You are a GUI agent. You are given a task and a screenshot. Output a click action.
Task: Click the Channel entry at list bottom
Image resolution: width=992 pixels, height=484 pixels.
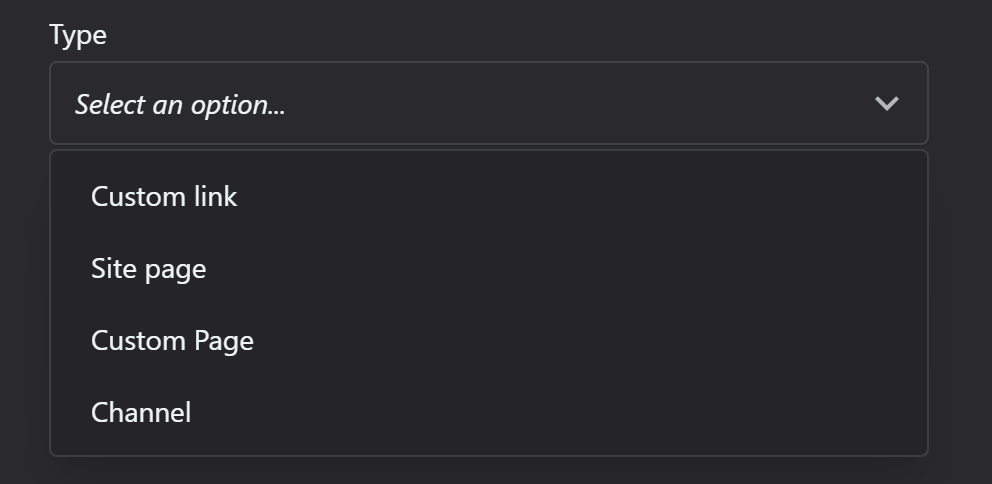point(488,413)
